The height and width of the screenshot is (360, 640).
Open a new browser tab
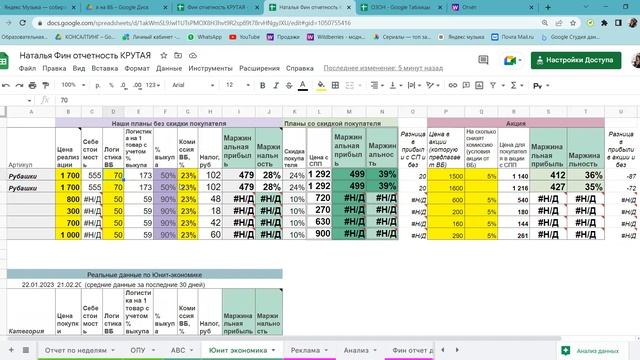[548, 7]
